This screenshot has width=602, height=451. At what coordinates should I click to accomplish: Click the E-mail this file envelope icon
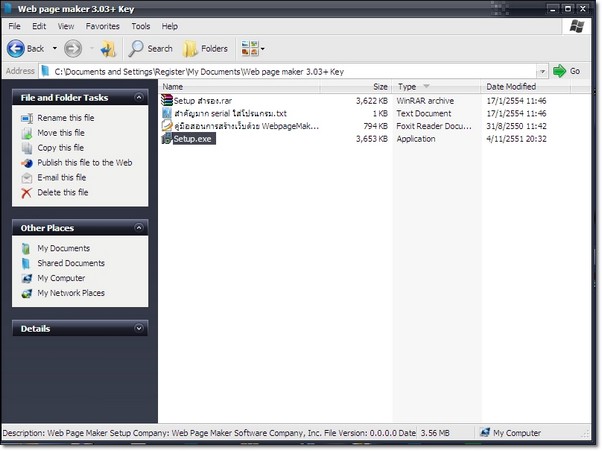(x=27, y=178)
